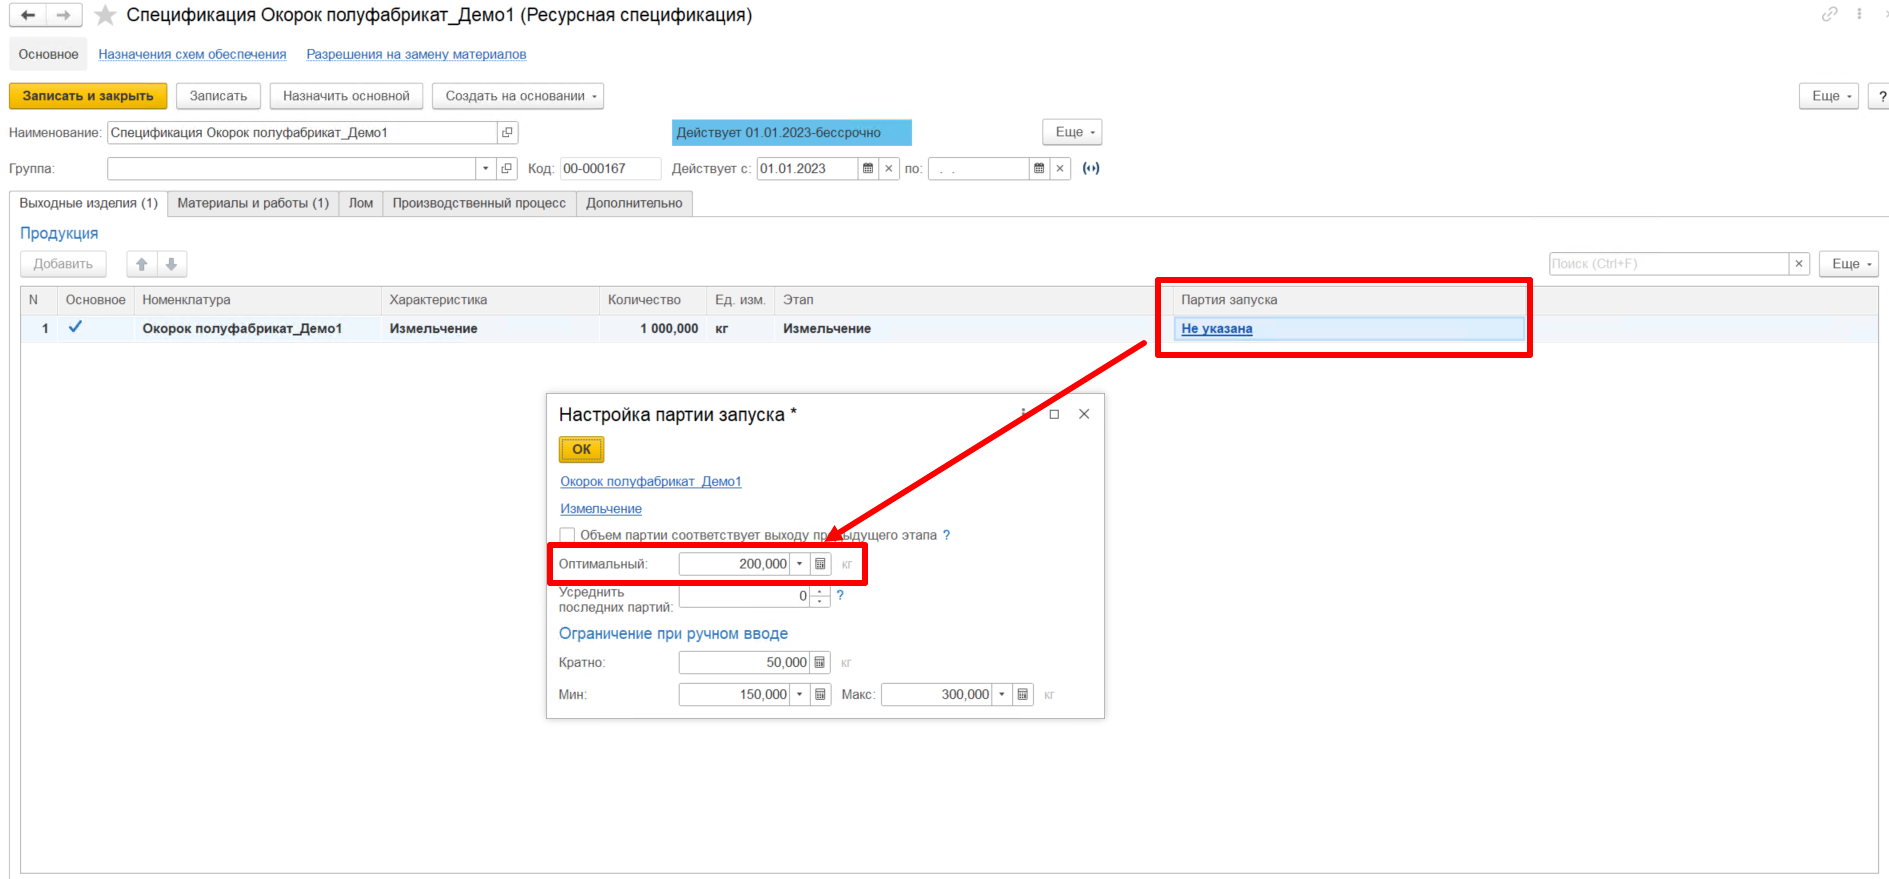Enable Объем партии соответствует выходу checkbox

(567, 535)
